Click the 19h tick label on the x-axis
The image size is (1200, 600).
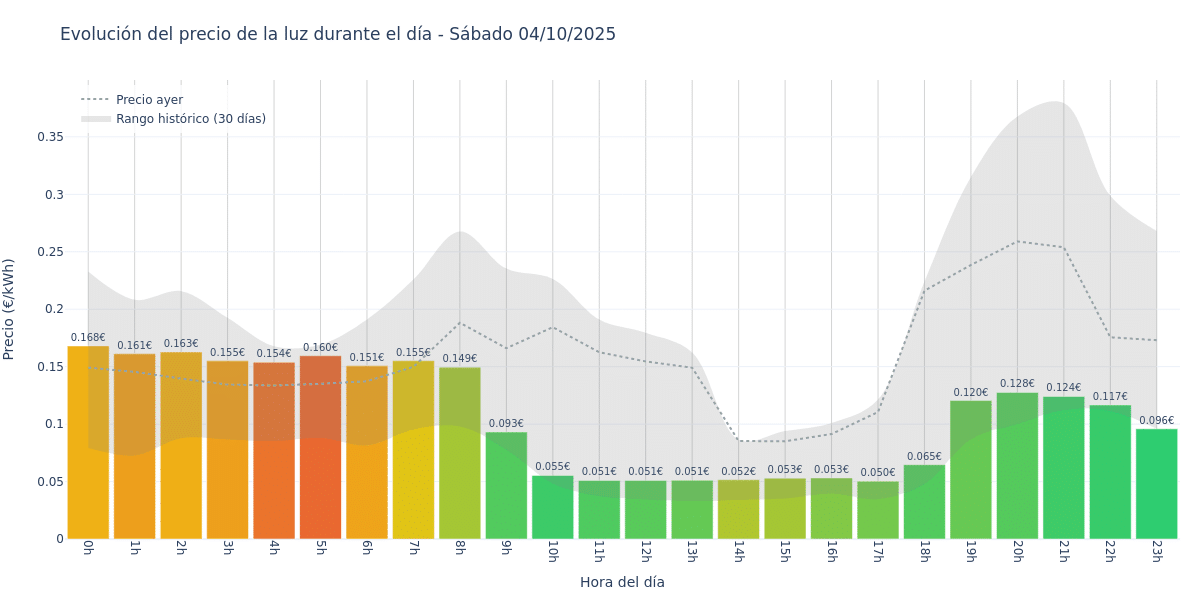click(970, 552)
